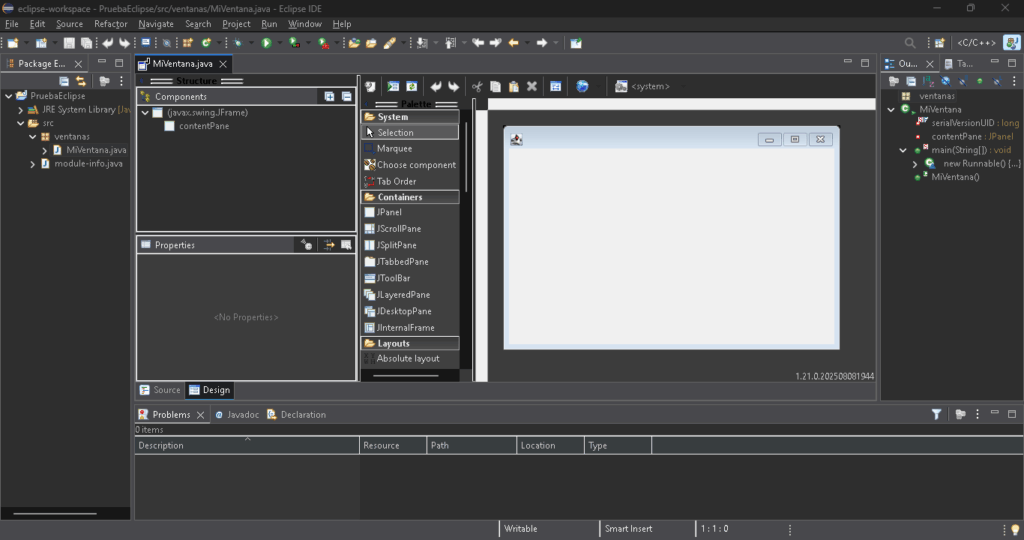Click the Filters funnel icon in the Problems view

(936, 414)
